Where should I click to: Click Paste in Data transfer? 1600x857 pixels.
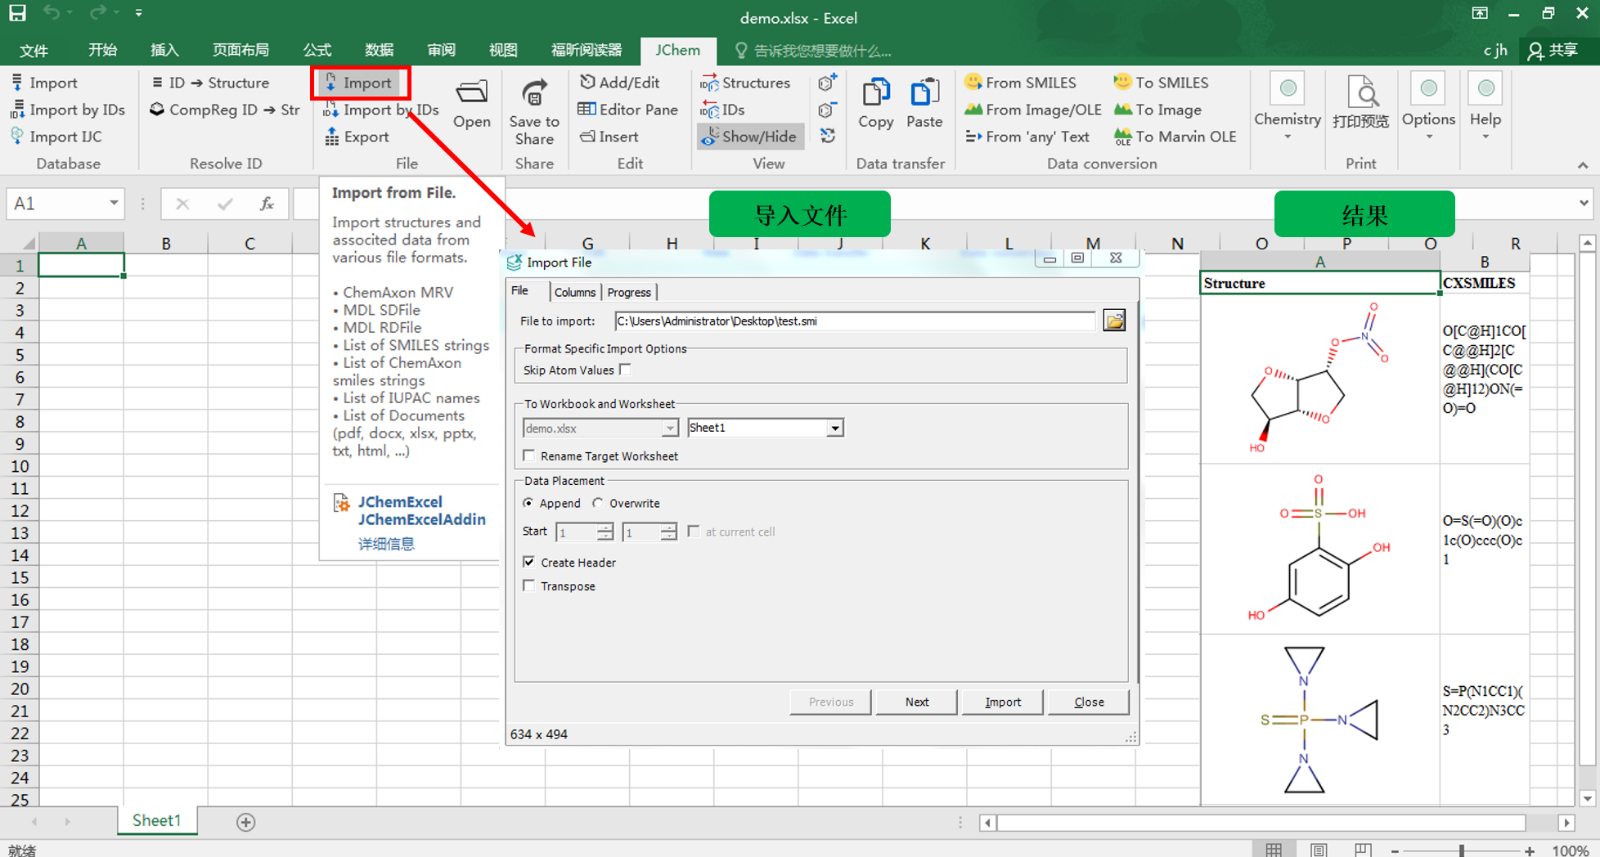pyautogui.click(x=924, y=103)
